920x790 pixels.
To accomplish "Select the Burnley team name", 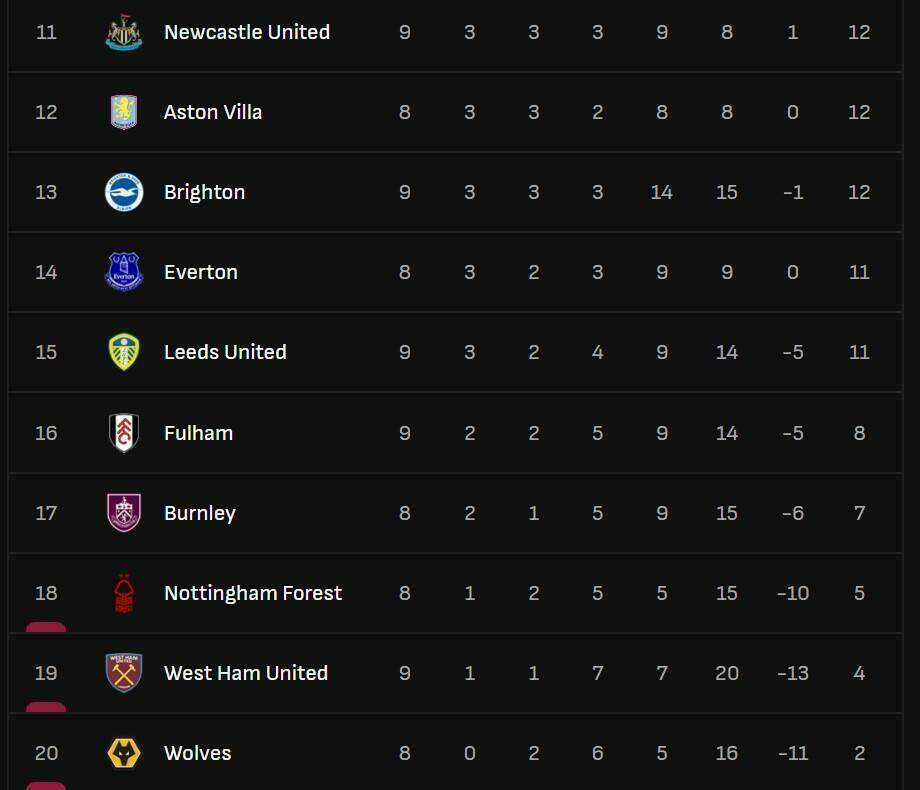I will [x=200, y=513].
